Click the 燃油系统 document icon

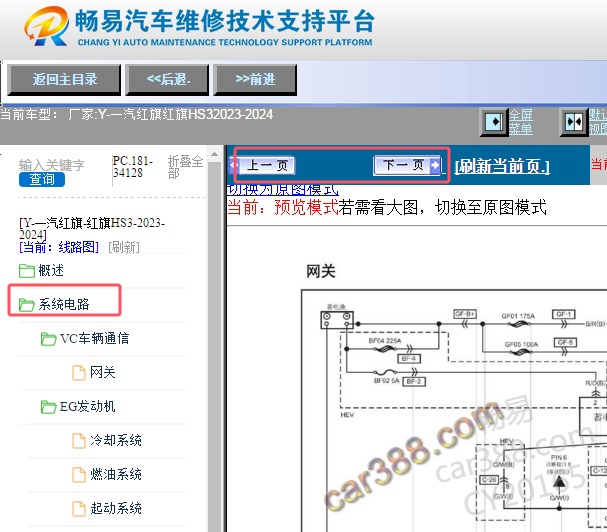(x=79, y=475)
